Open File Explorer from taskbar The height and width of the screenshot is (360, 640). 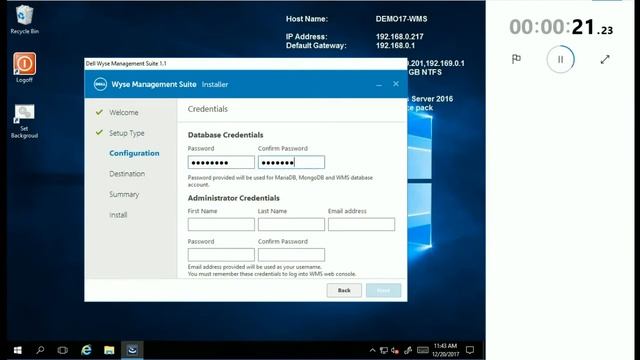(x=109, y=350)
